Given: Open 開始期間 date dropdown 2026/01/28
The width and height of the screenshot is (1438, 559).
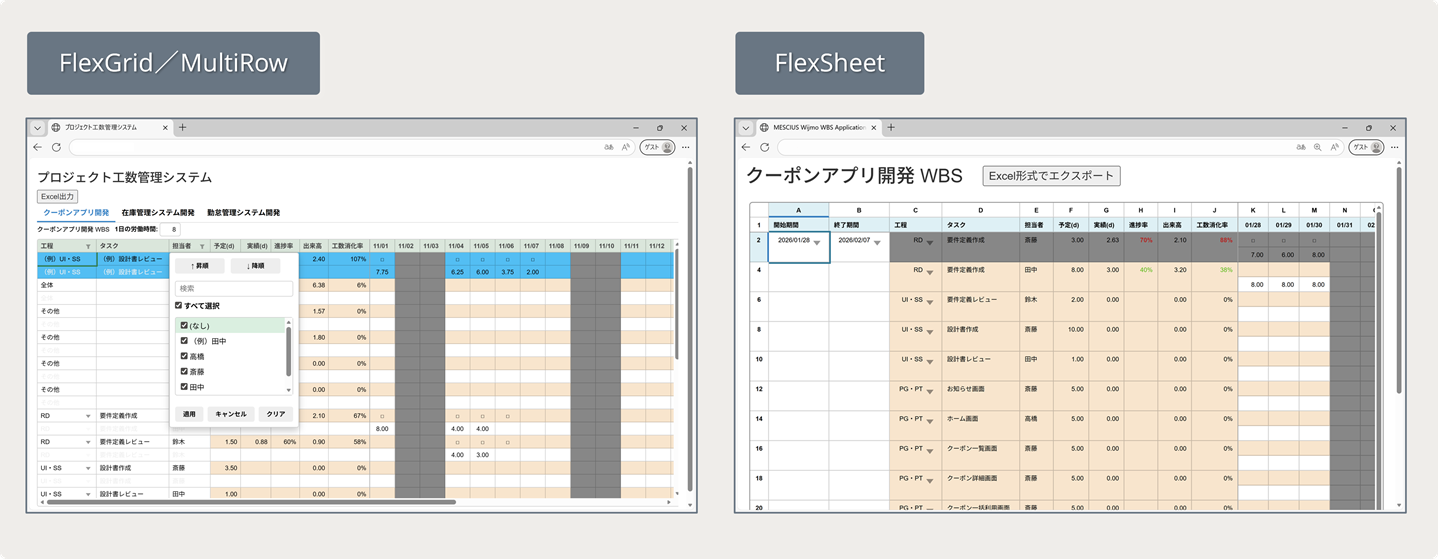Looking at the screenshot, I should point(817,242).
